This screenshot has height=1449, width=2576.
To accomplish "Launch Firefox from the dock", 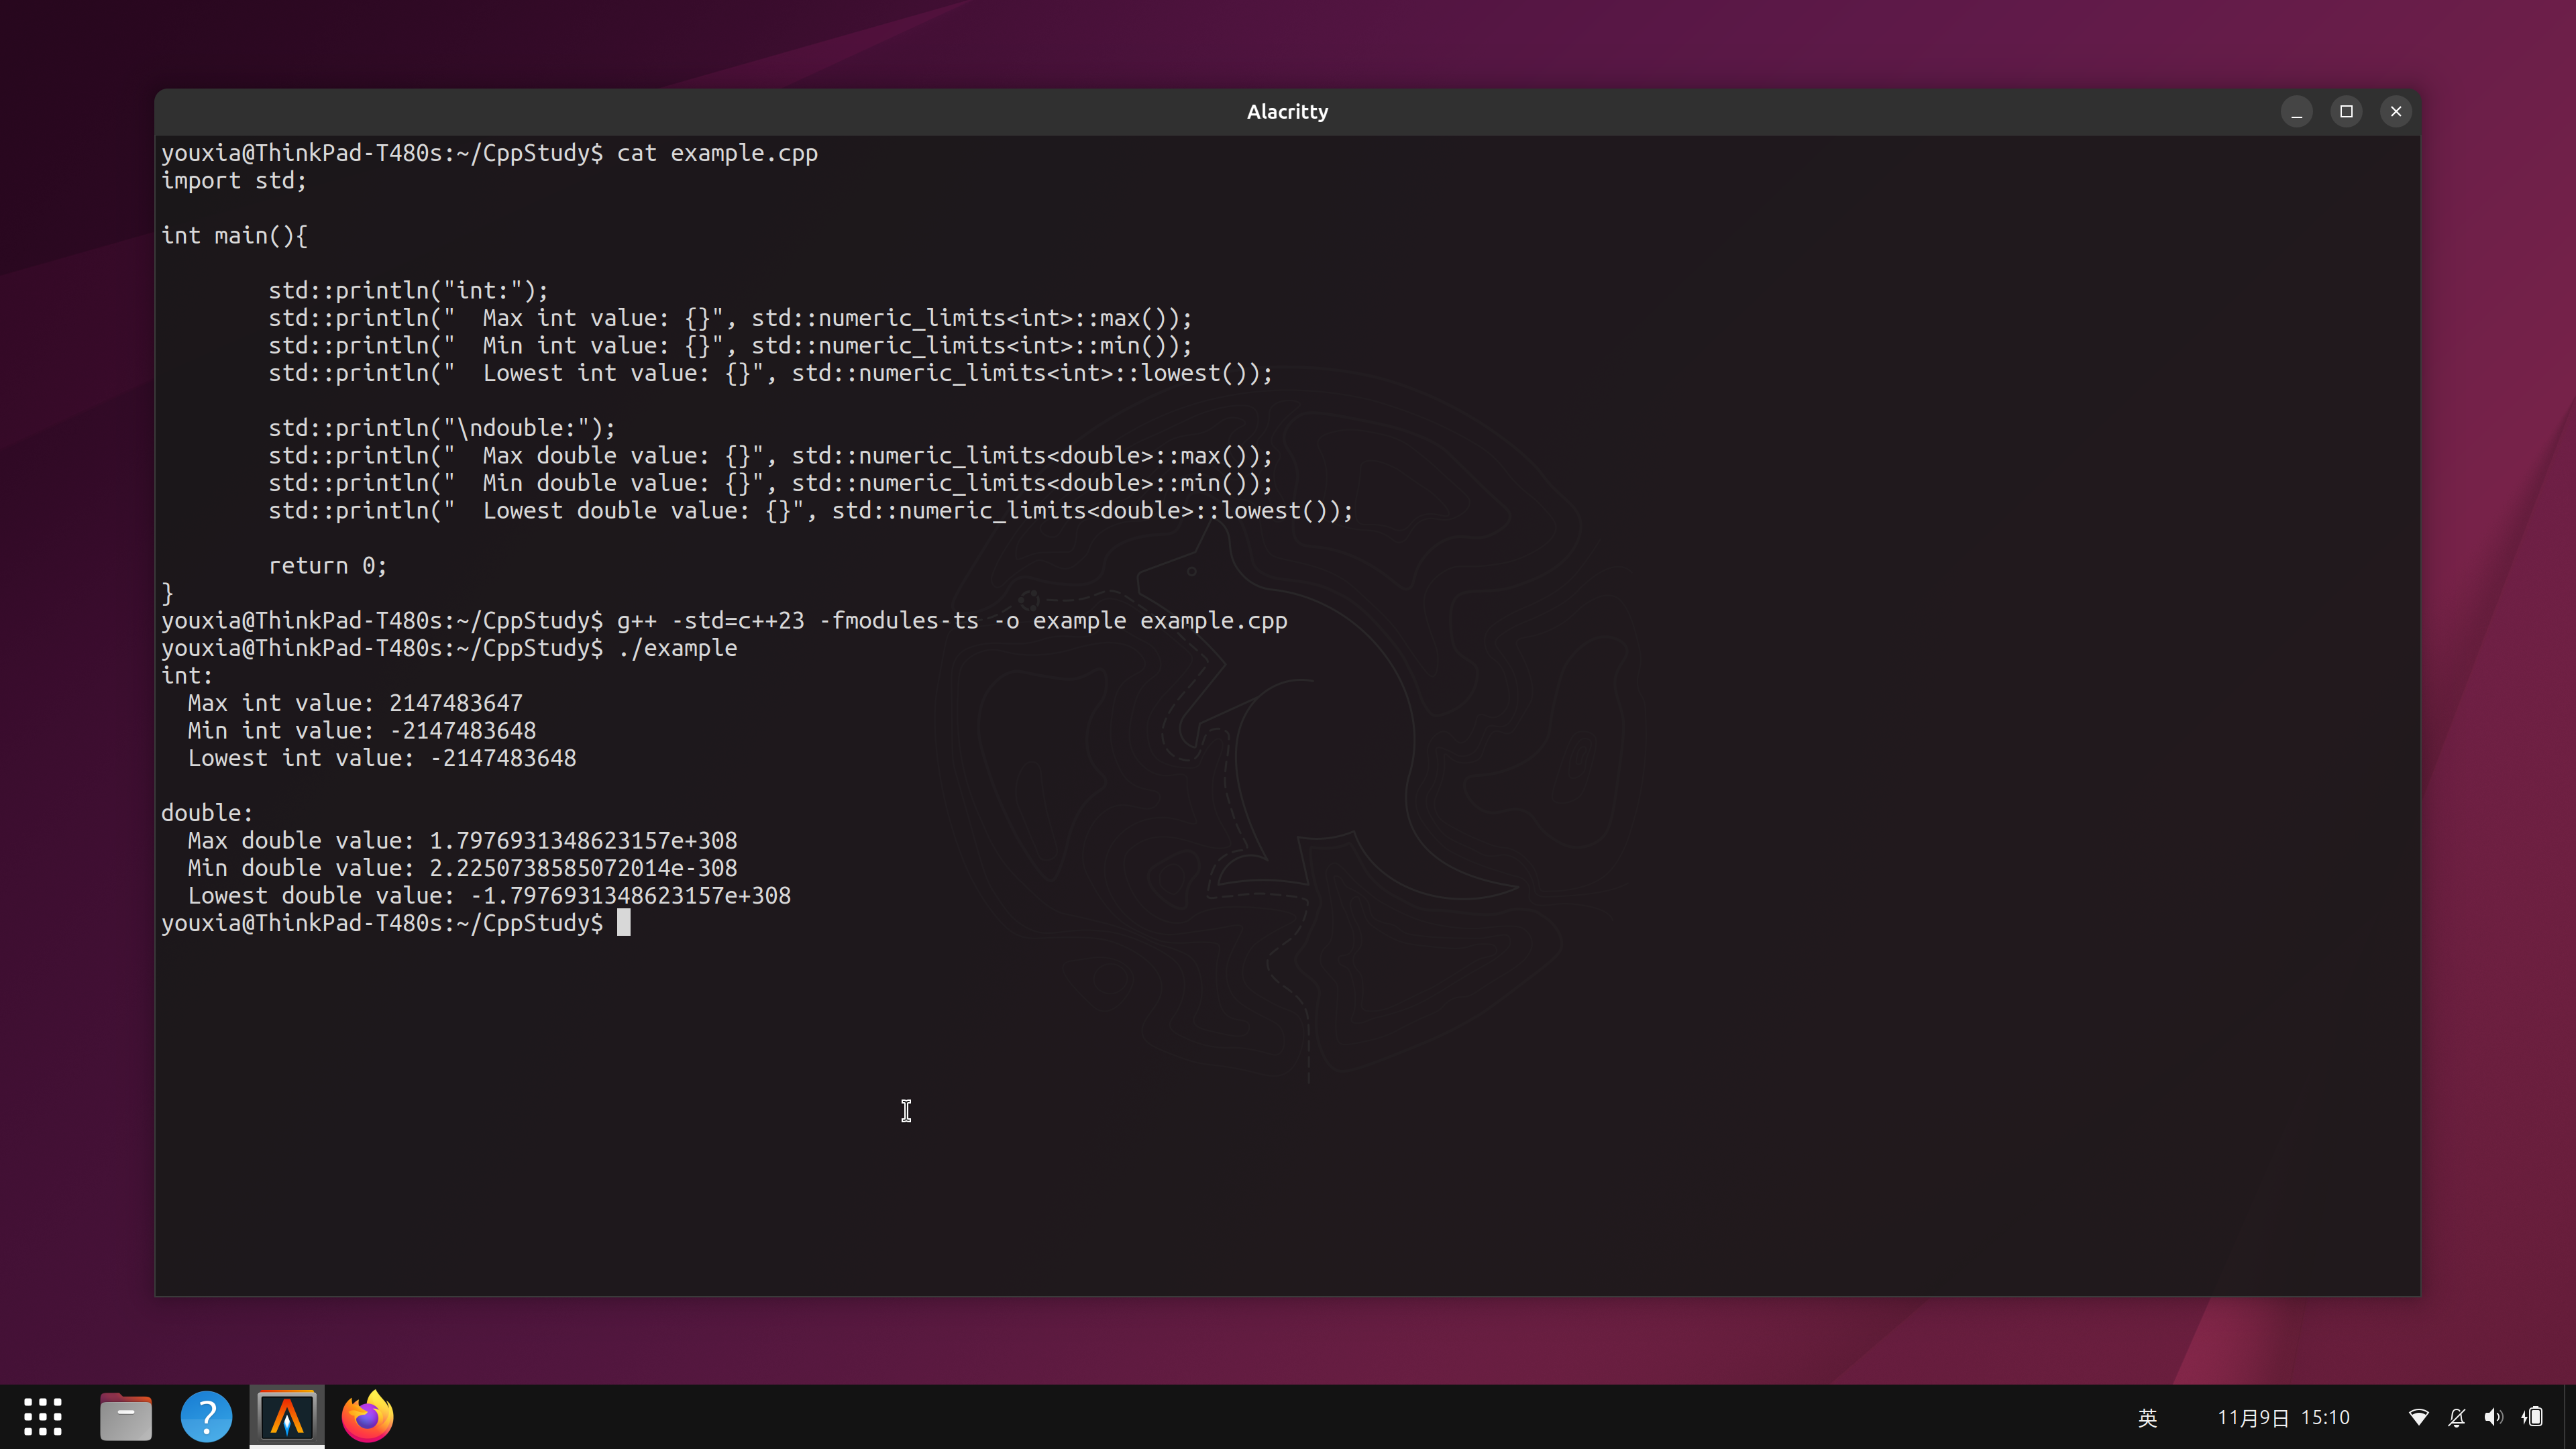I will point(367,1416).
